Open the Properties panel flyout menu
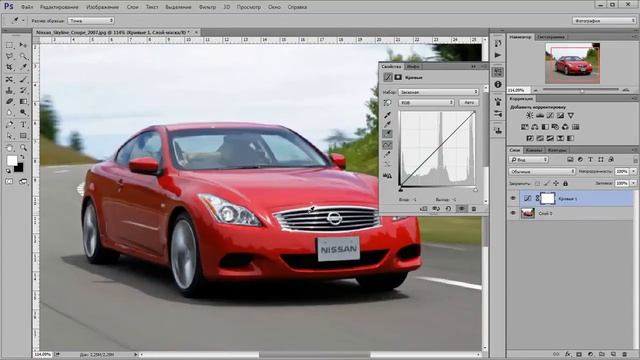The image size is (640, 360). click(x=484, y=66)
